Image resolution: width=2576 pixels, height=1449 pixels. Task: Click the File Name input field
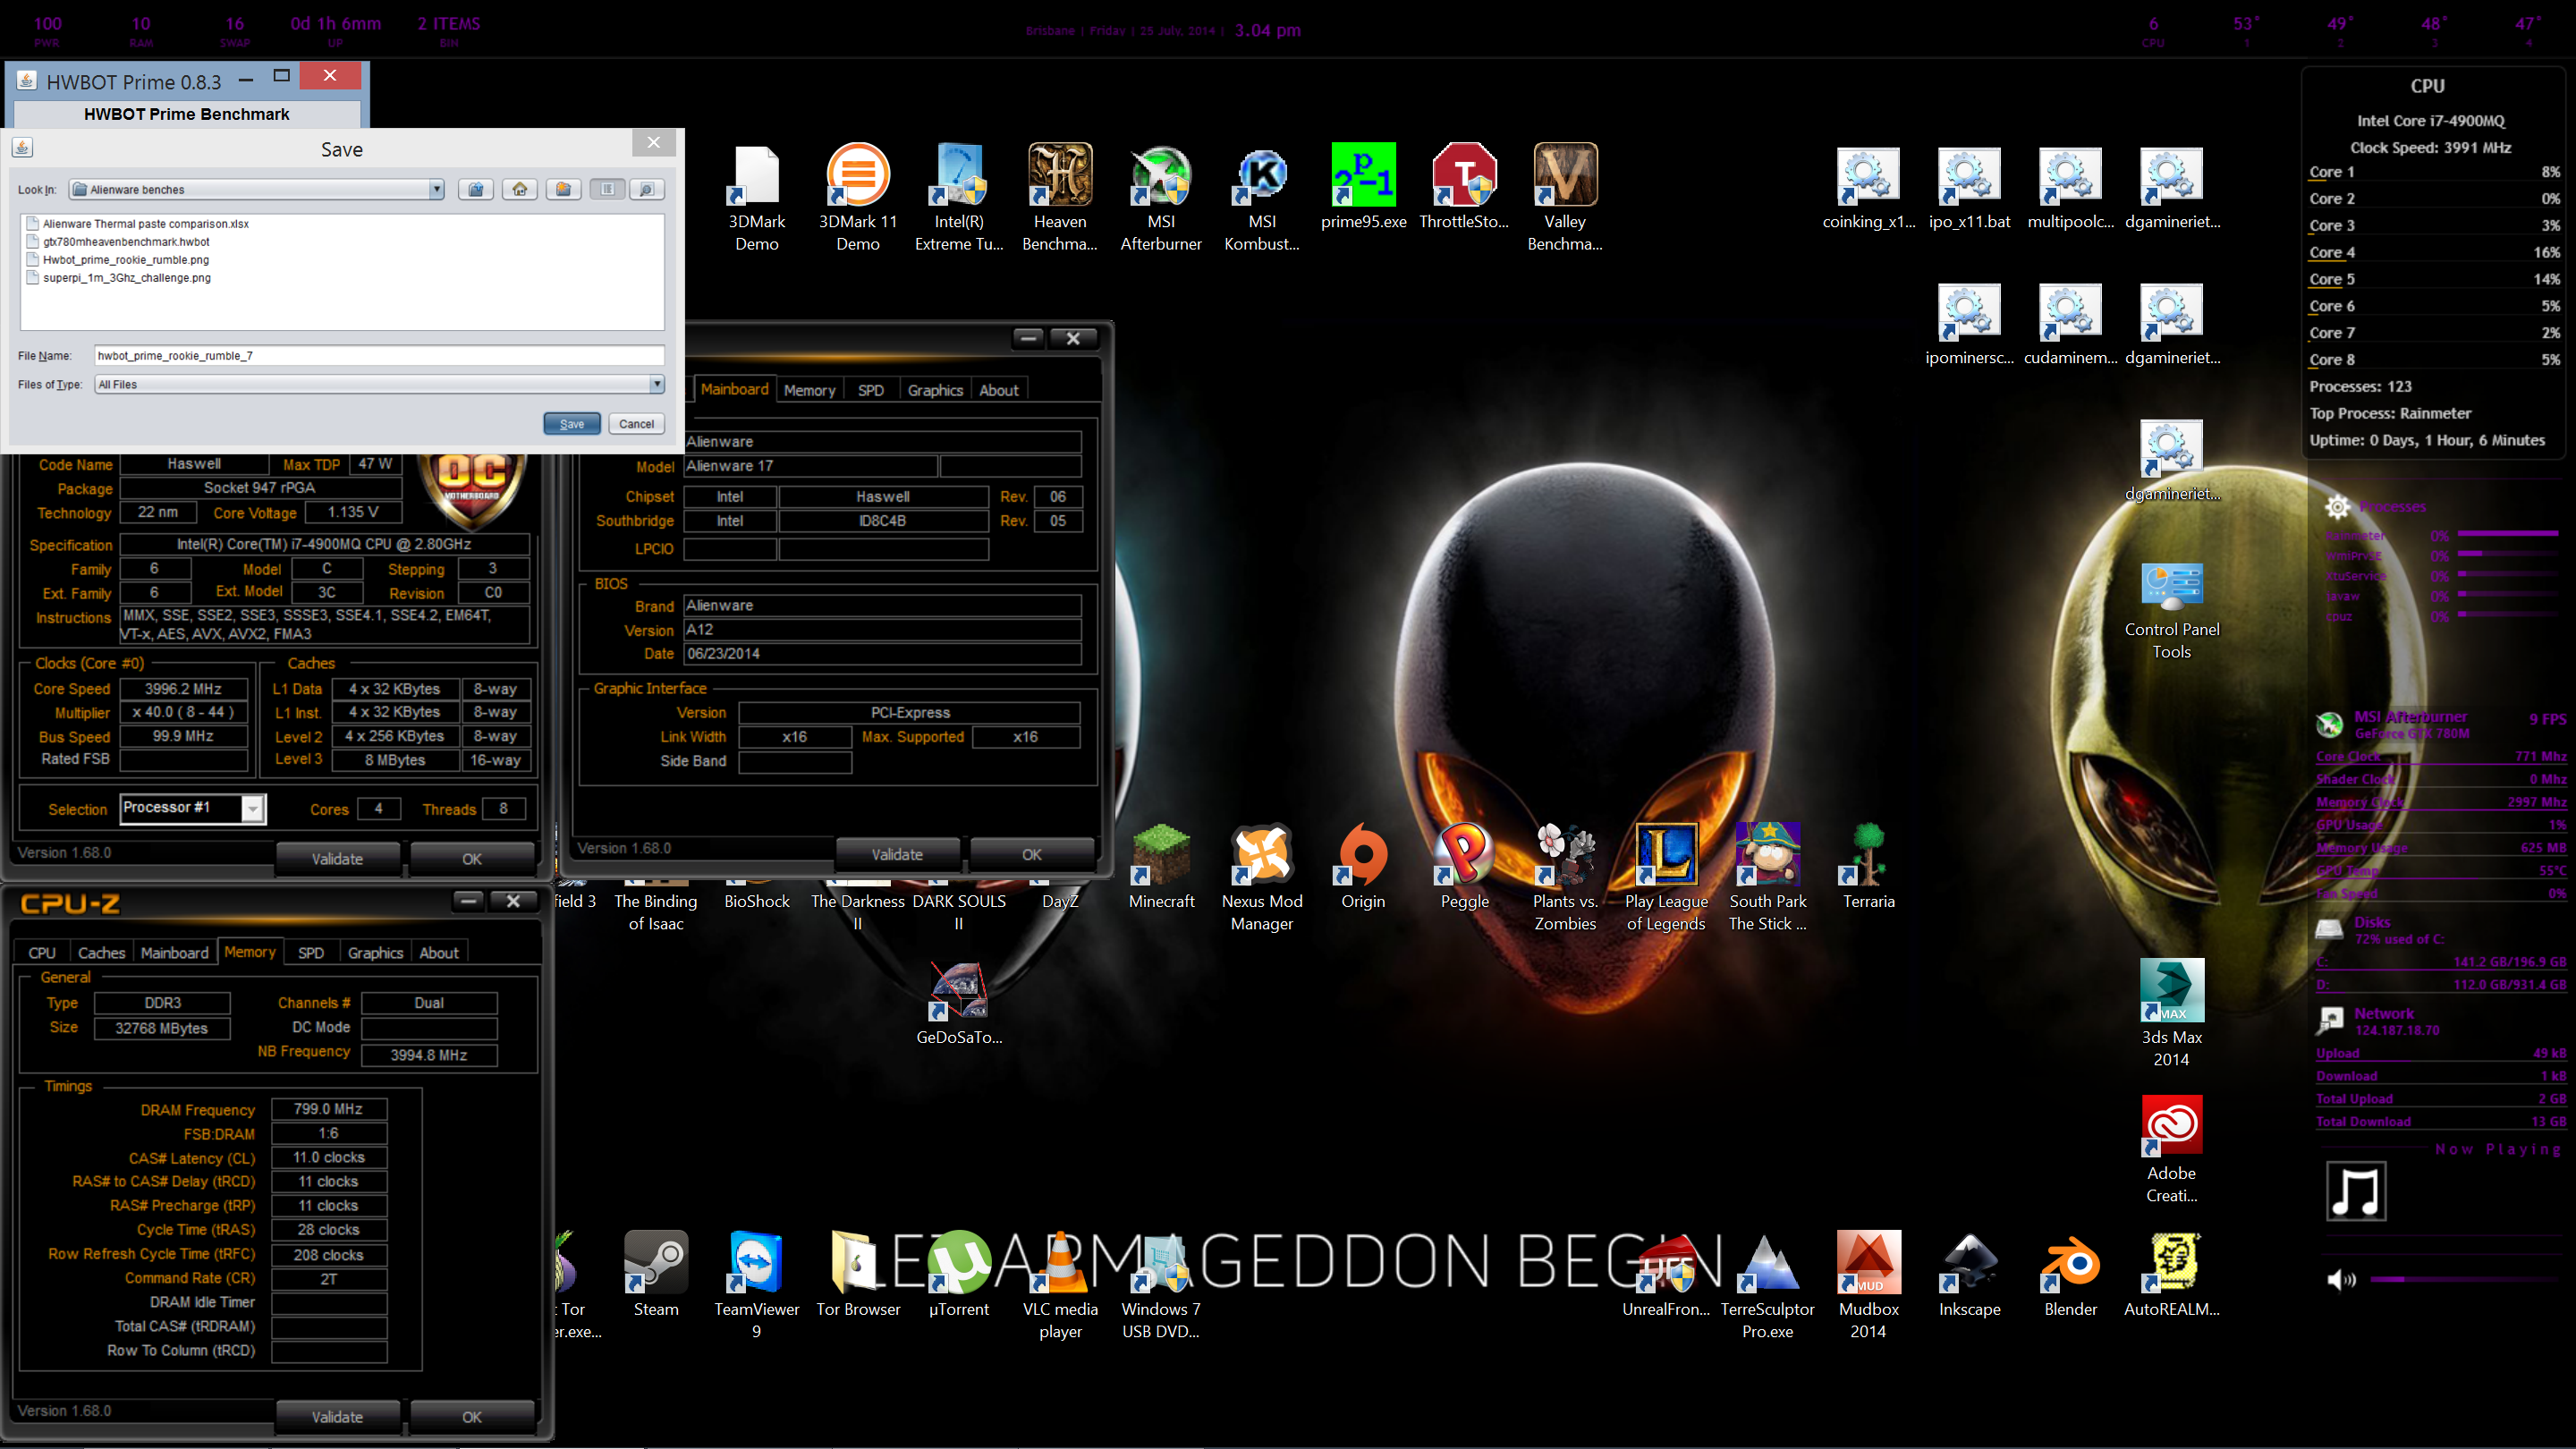(379, 355)
